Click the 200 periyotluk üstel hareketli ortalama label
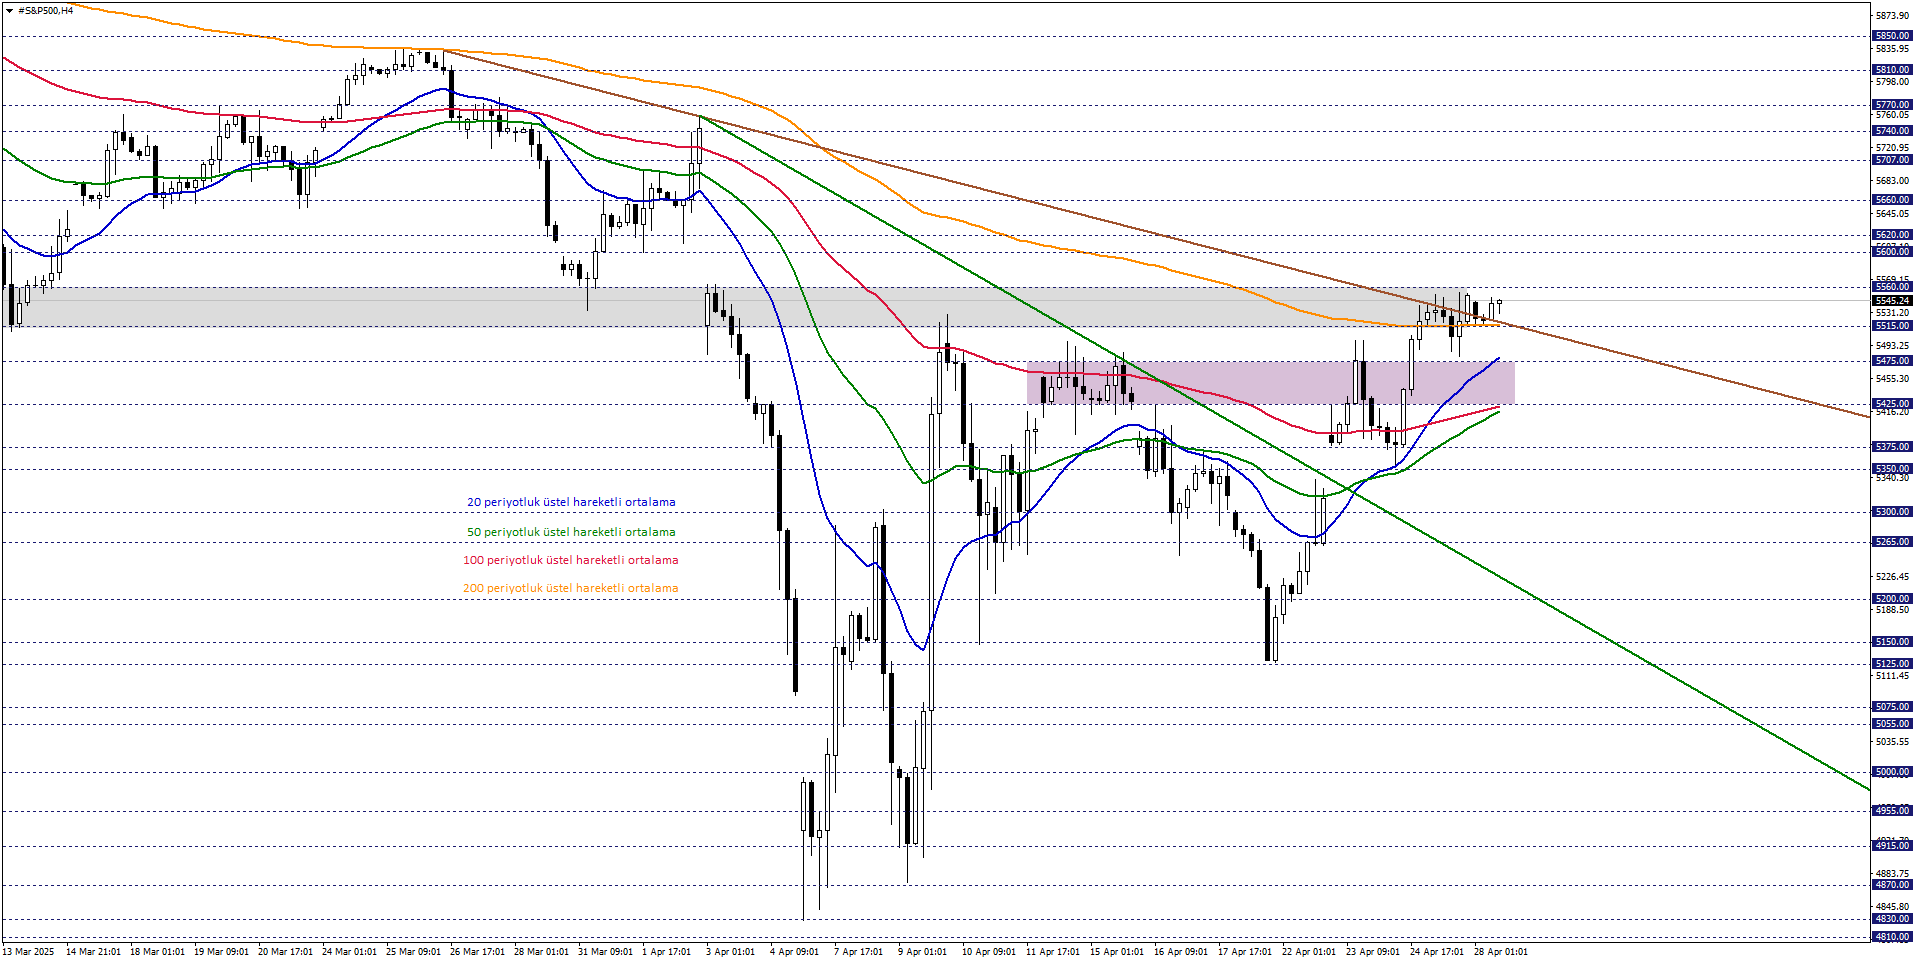1916x963 pixels. pos(571,588)
